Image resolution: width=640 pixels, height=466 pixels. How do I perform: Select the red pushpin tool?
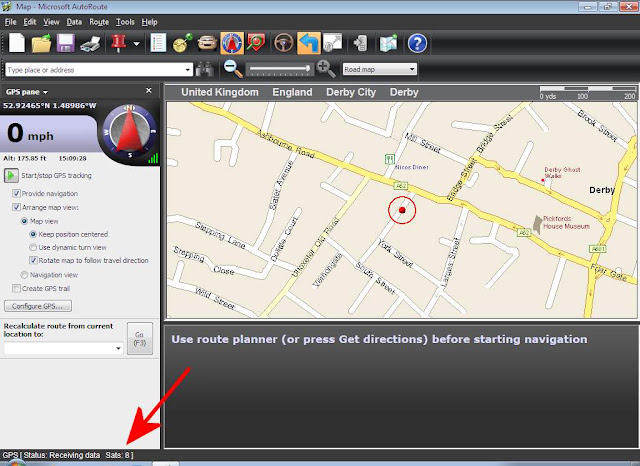[x=118, y=43]
